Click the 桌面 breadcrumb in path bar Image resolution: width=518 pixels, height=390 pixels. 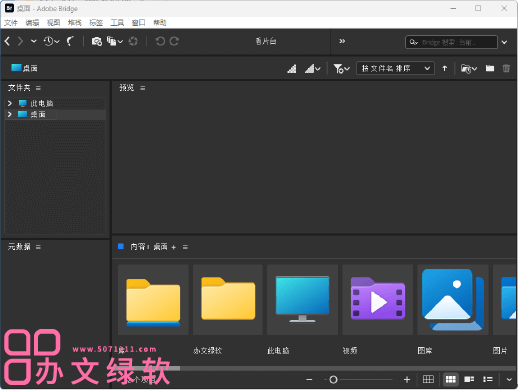point(24,68)
